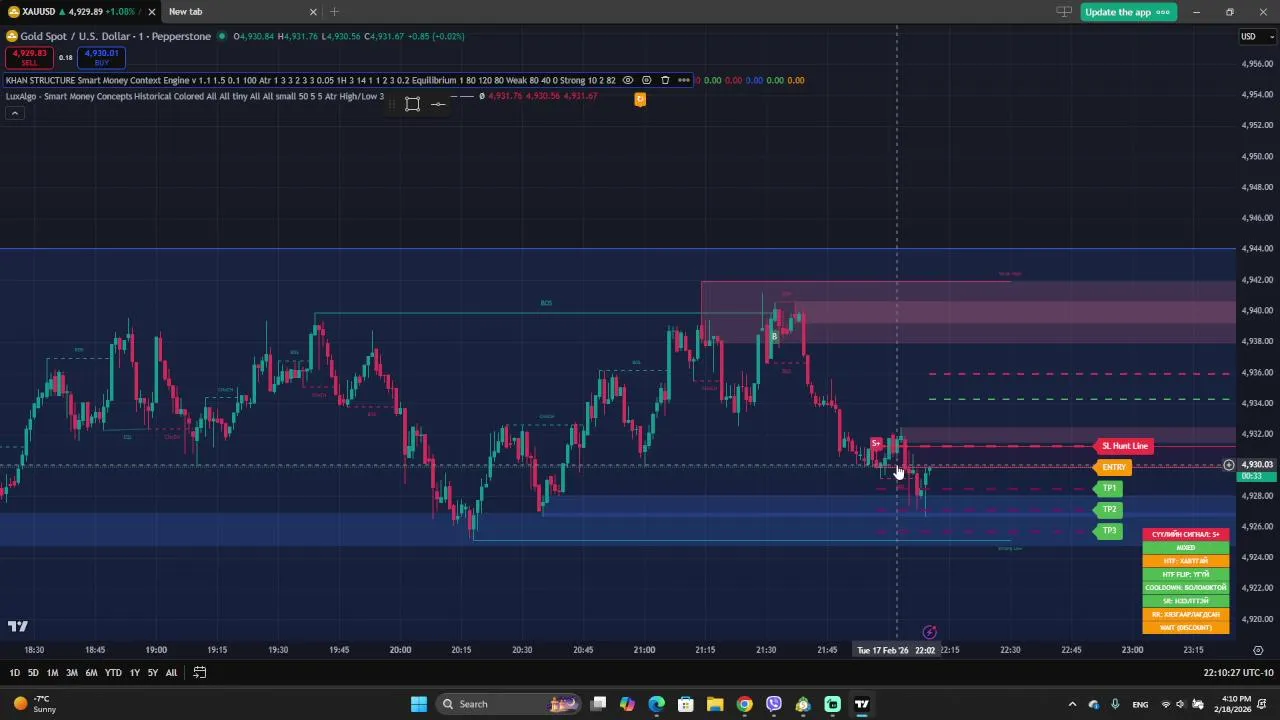Image resolution: width=1280 pixels, height=720 pixels.
Task: Click Update the app button
Action: (x=1127, y=12)
